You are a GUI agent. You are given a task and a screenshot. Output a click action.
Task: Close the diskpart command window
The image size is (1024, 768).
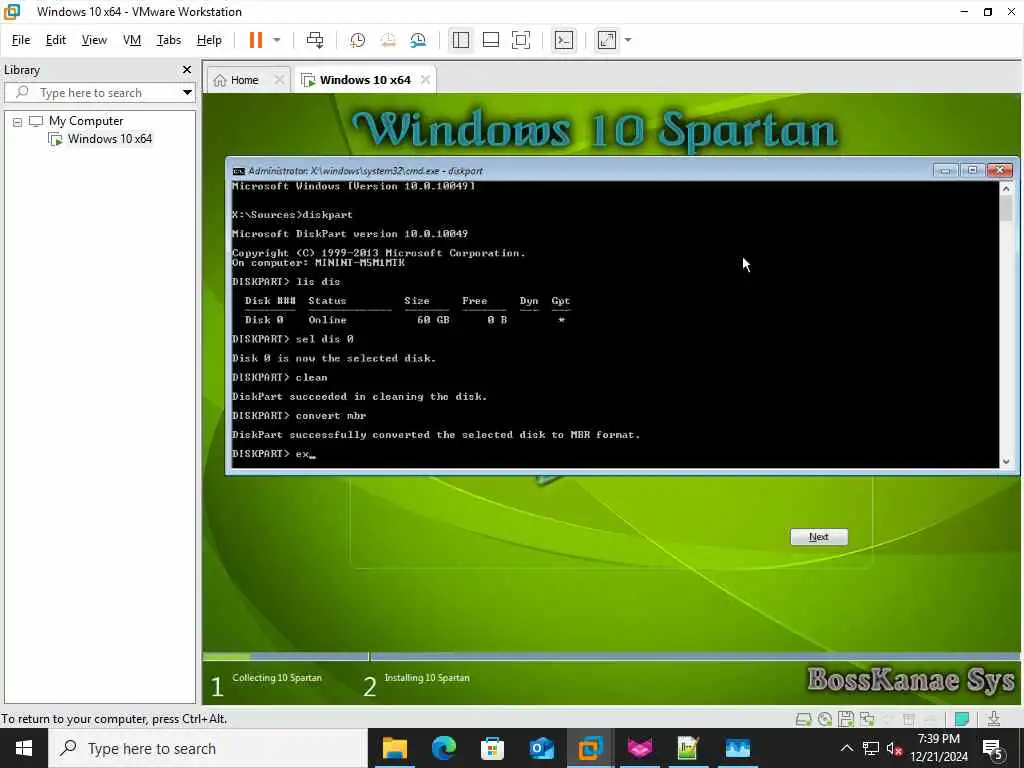(x=999, y=170)
